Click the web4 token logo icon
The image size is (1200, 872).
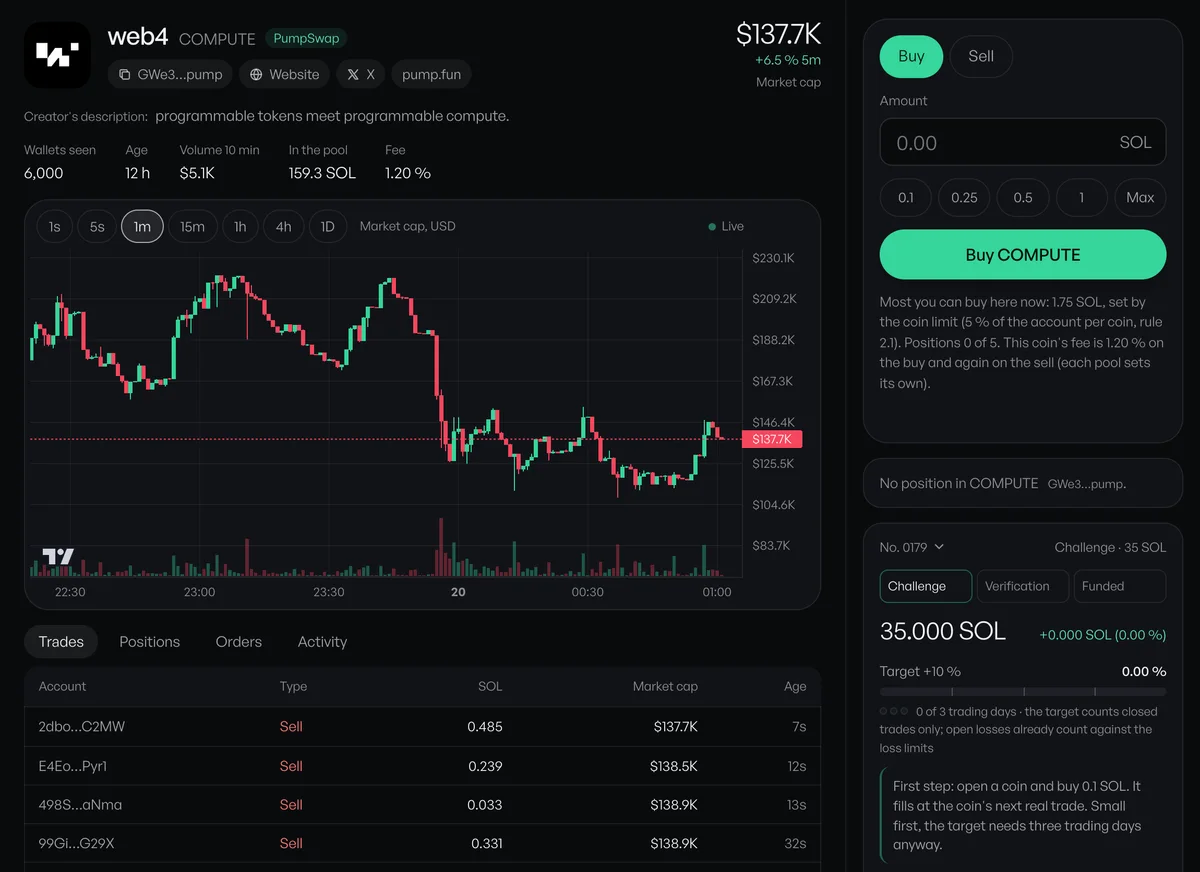tap(57, 57)
